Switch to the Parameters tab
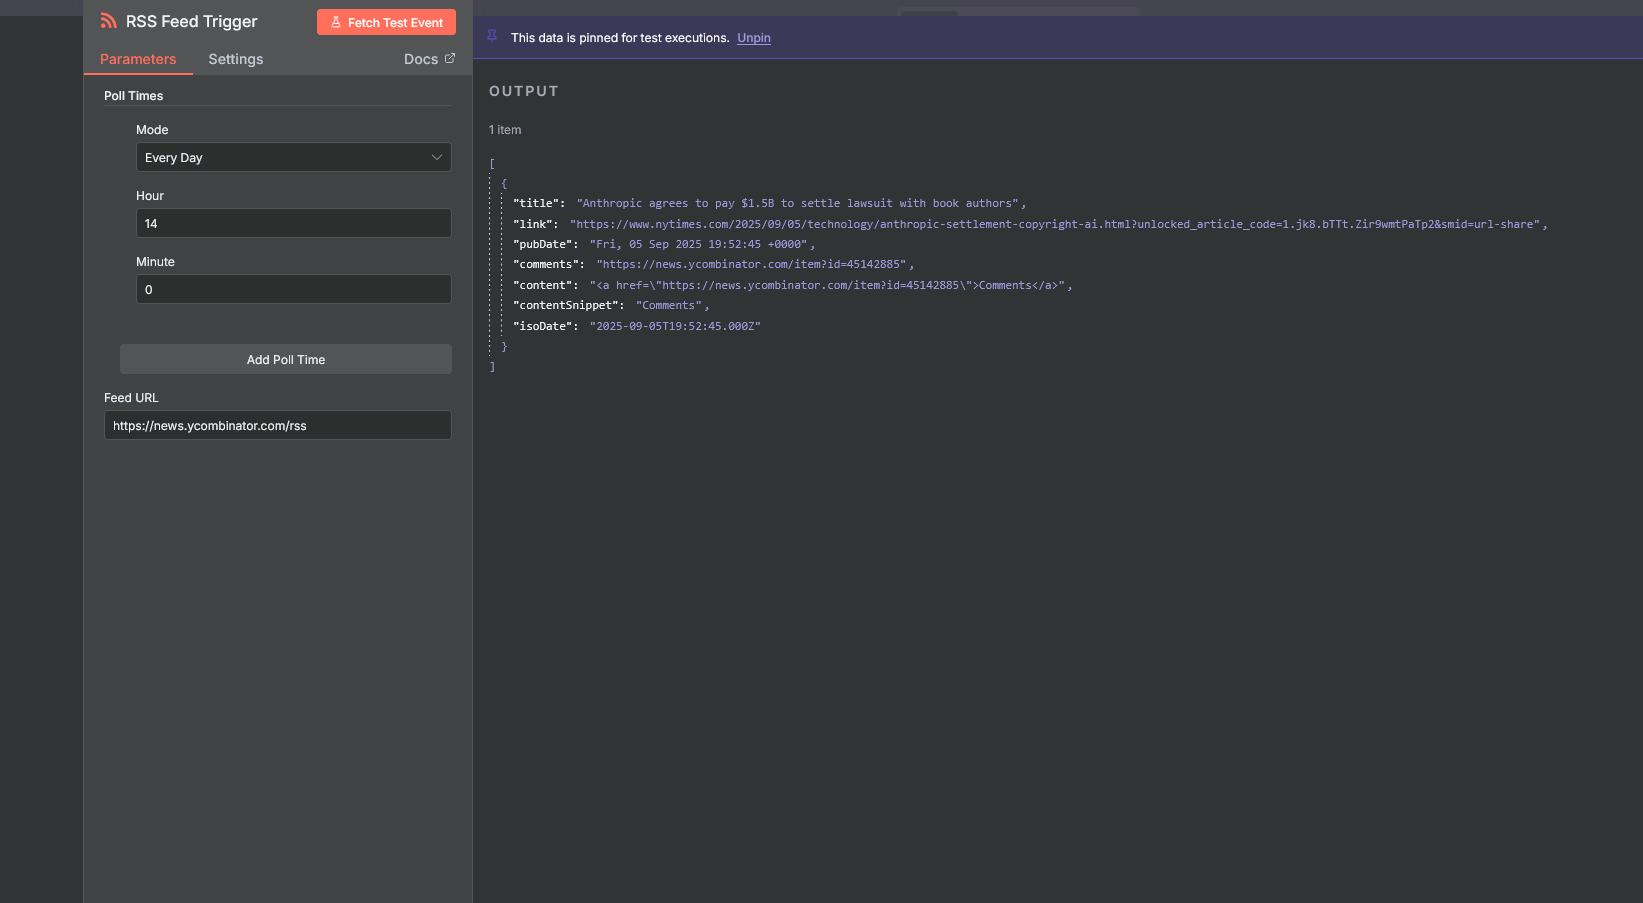Screen dimensions: 1643x903 point(138,59)
